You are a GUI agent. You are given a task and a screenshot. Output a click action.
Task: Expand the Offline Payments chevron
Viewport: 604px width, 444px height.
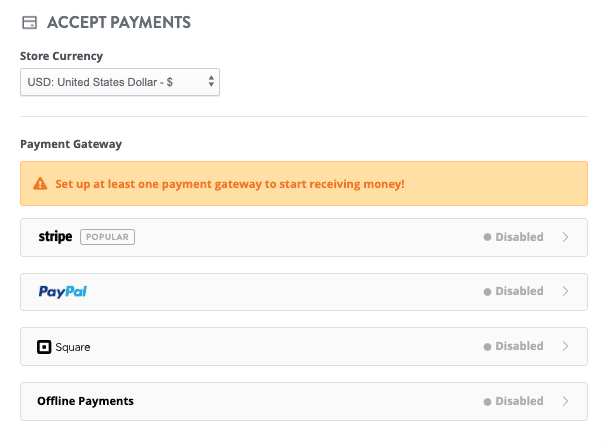[565, 401]
